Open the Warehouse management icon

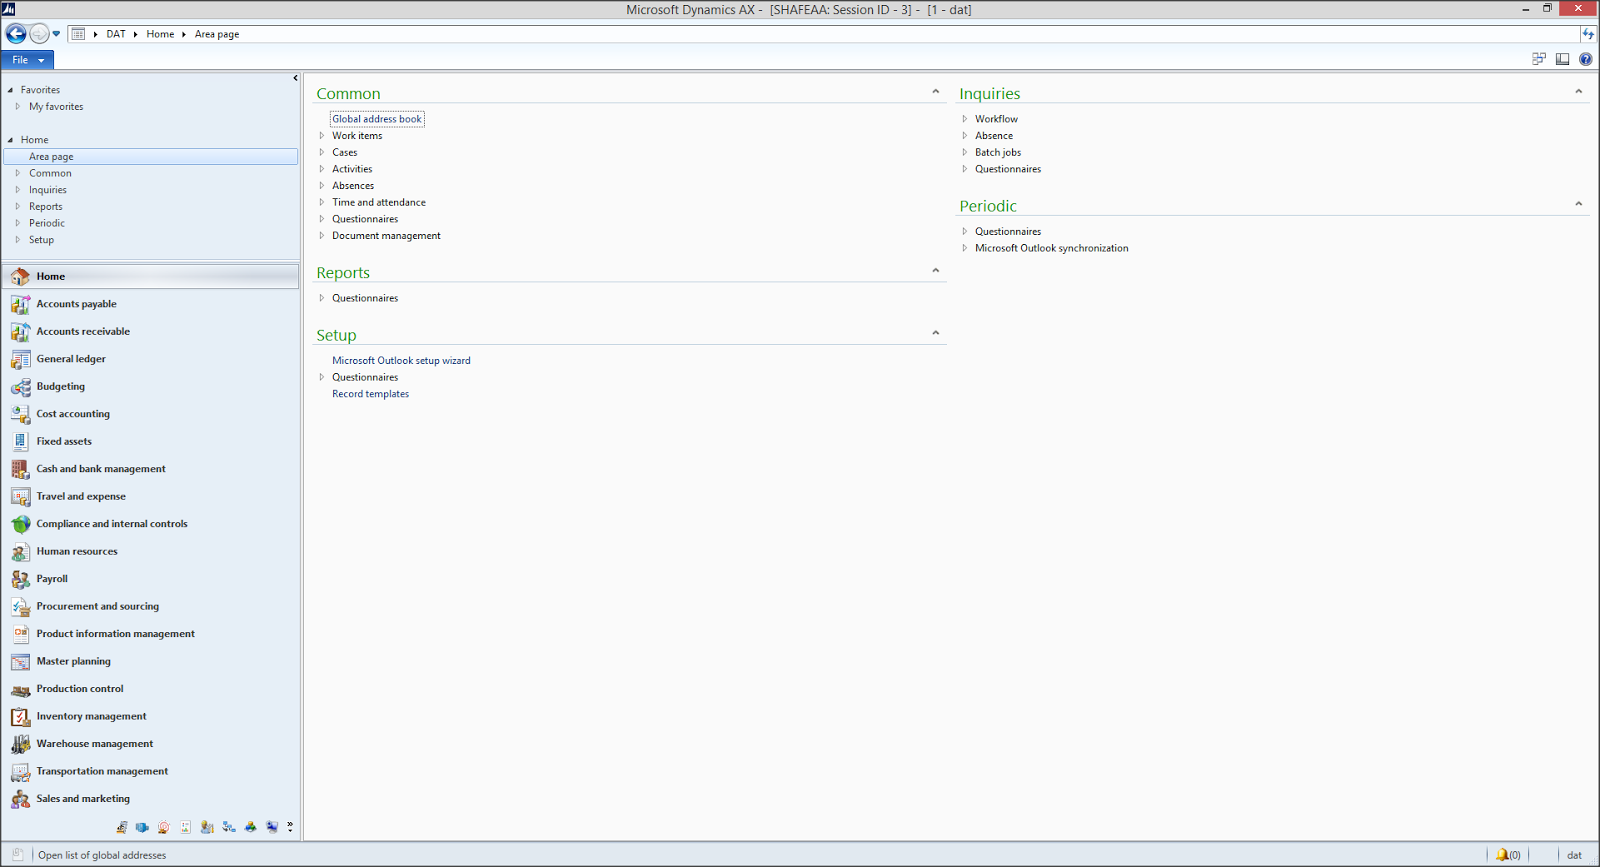20,744
